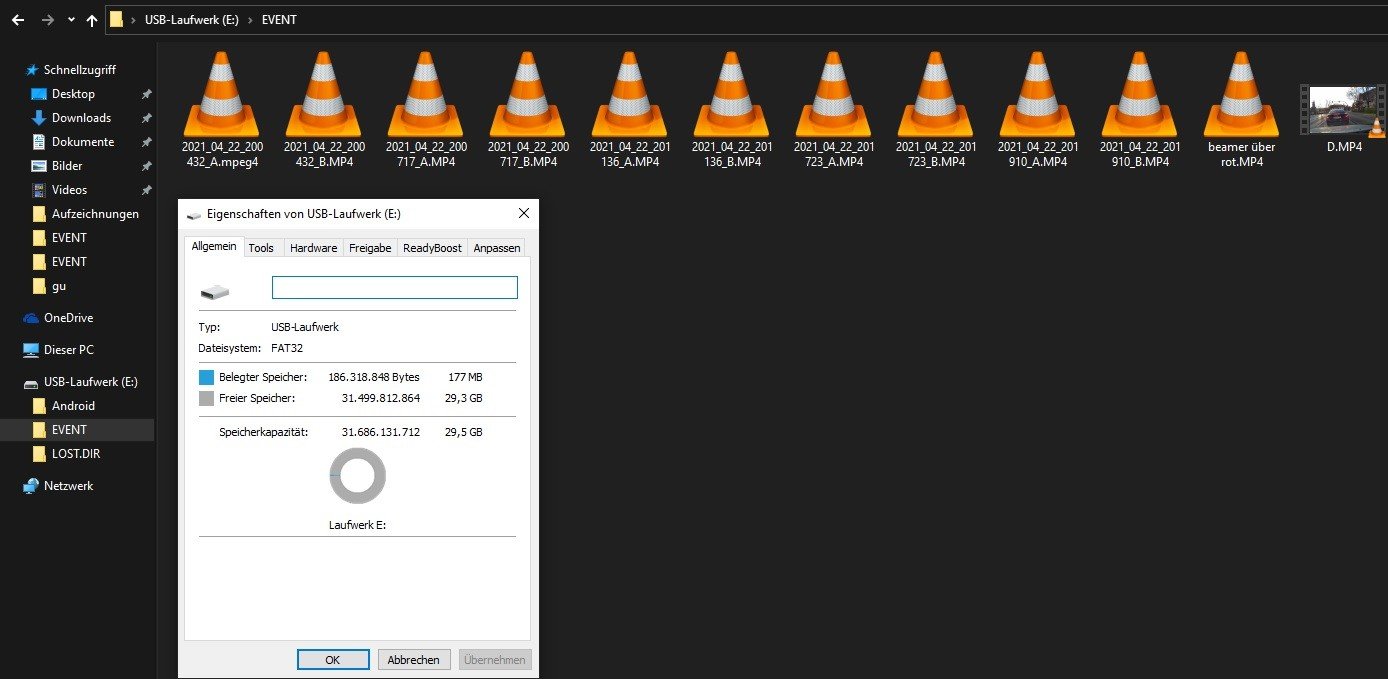Click the drive name input field
This screenshot has height=679, width=1388.
click(395, 288)
